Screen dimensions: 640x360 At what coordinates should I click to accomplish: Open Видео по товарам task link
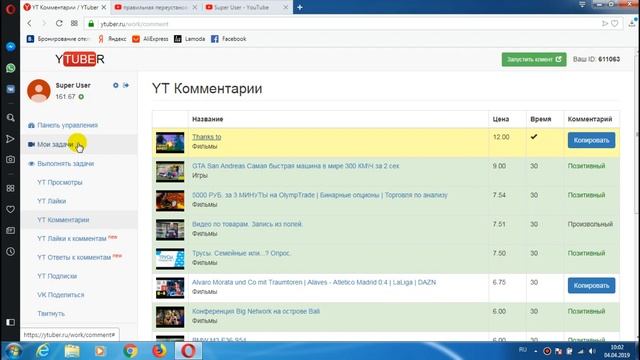tap(247, 224)
